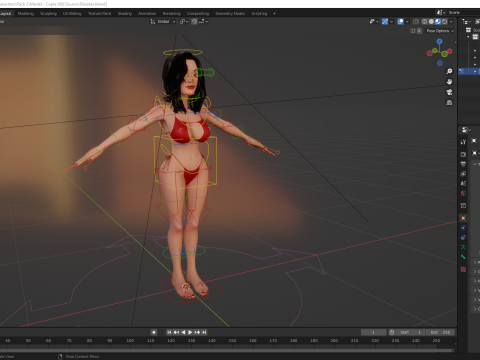Jump to the timeline start frame
The height and width of the screenshot is (360, 480).
coord(169,332)
